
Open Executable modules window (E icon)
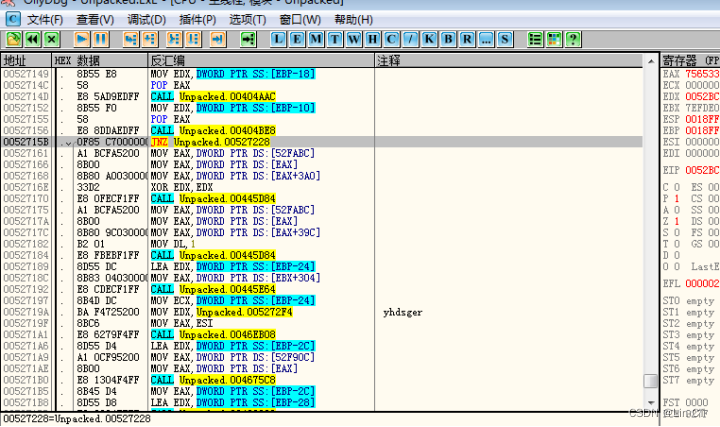(x=297, y=39)
